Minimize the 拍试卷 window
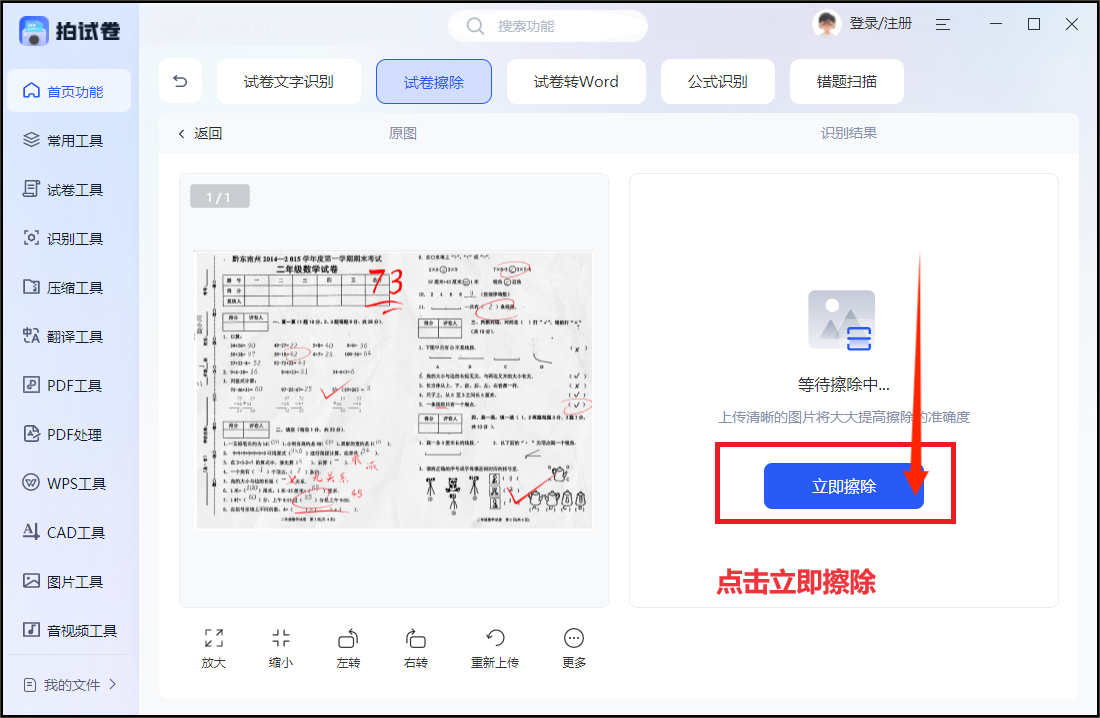This screenshot has width=1100, height=718. (x=995, y=24)
